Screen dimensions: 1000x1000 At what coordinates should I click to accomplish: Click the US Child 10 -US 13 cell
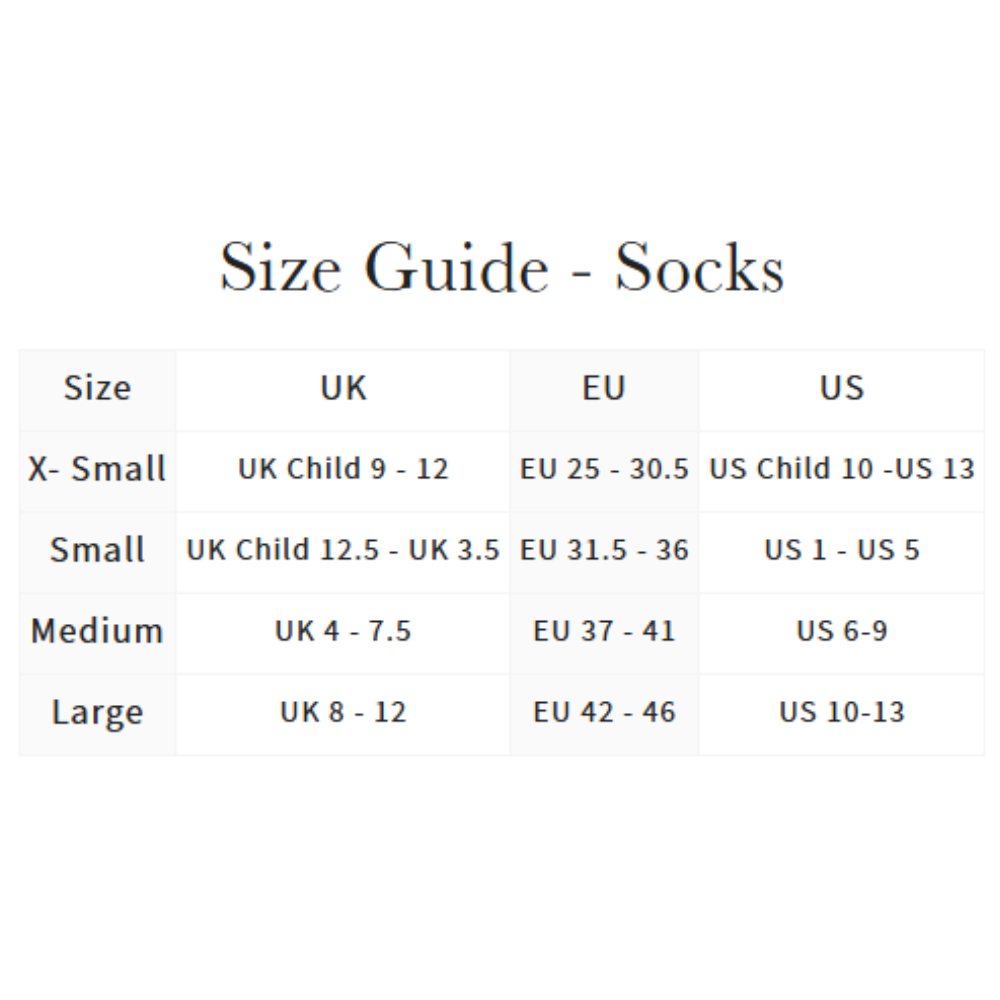[x=841, y=469]
